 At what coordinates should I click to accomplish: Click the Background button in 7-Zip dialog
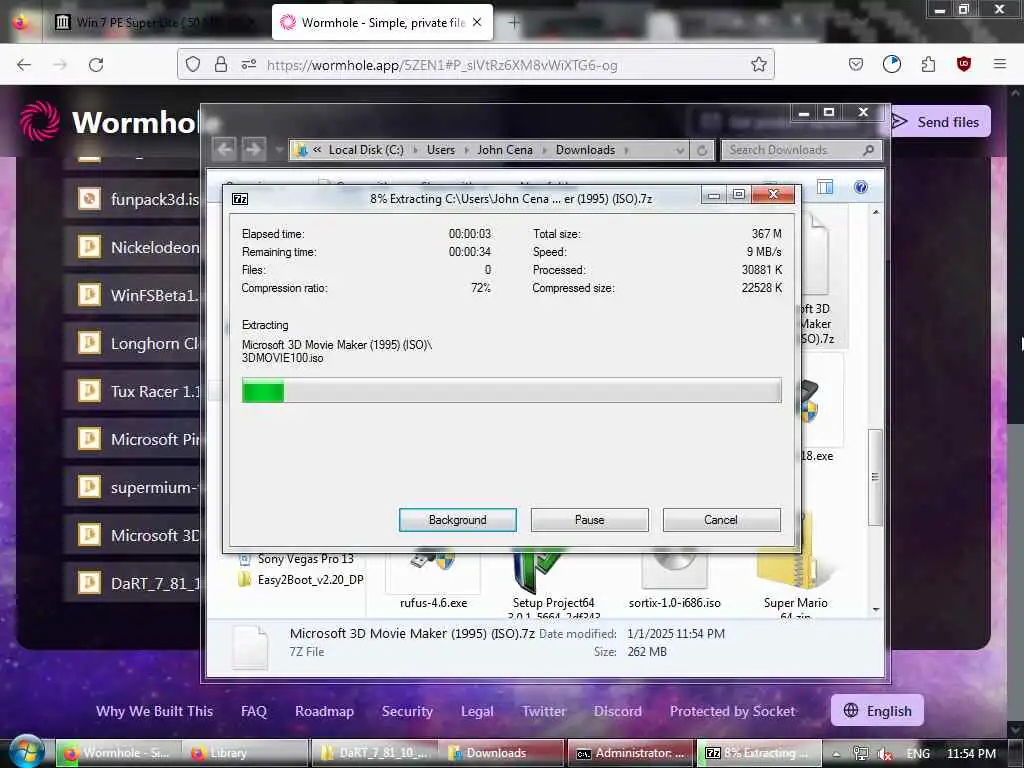(x=457, y=520)
